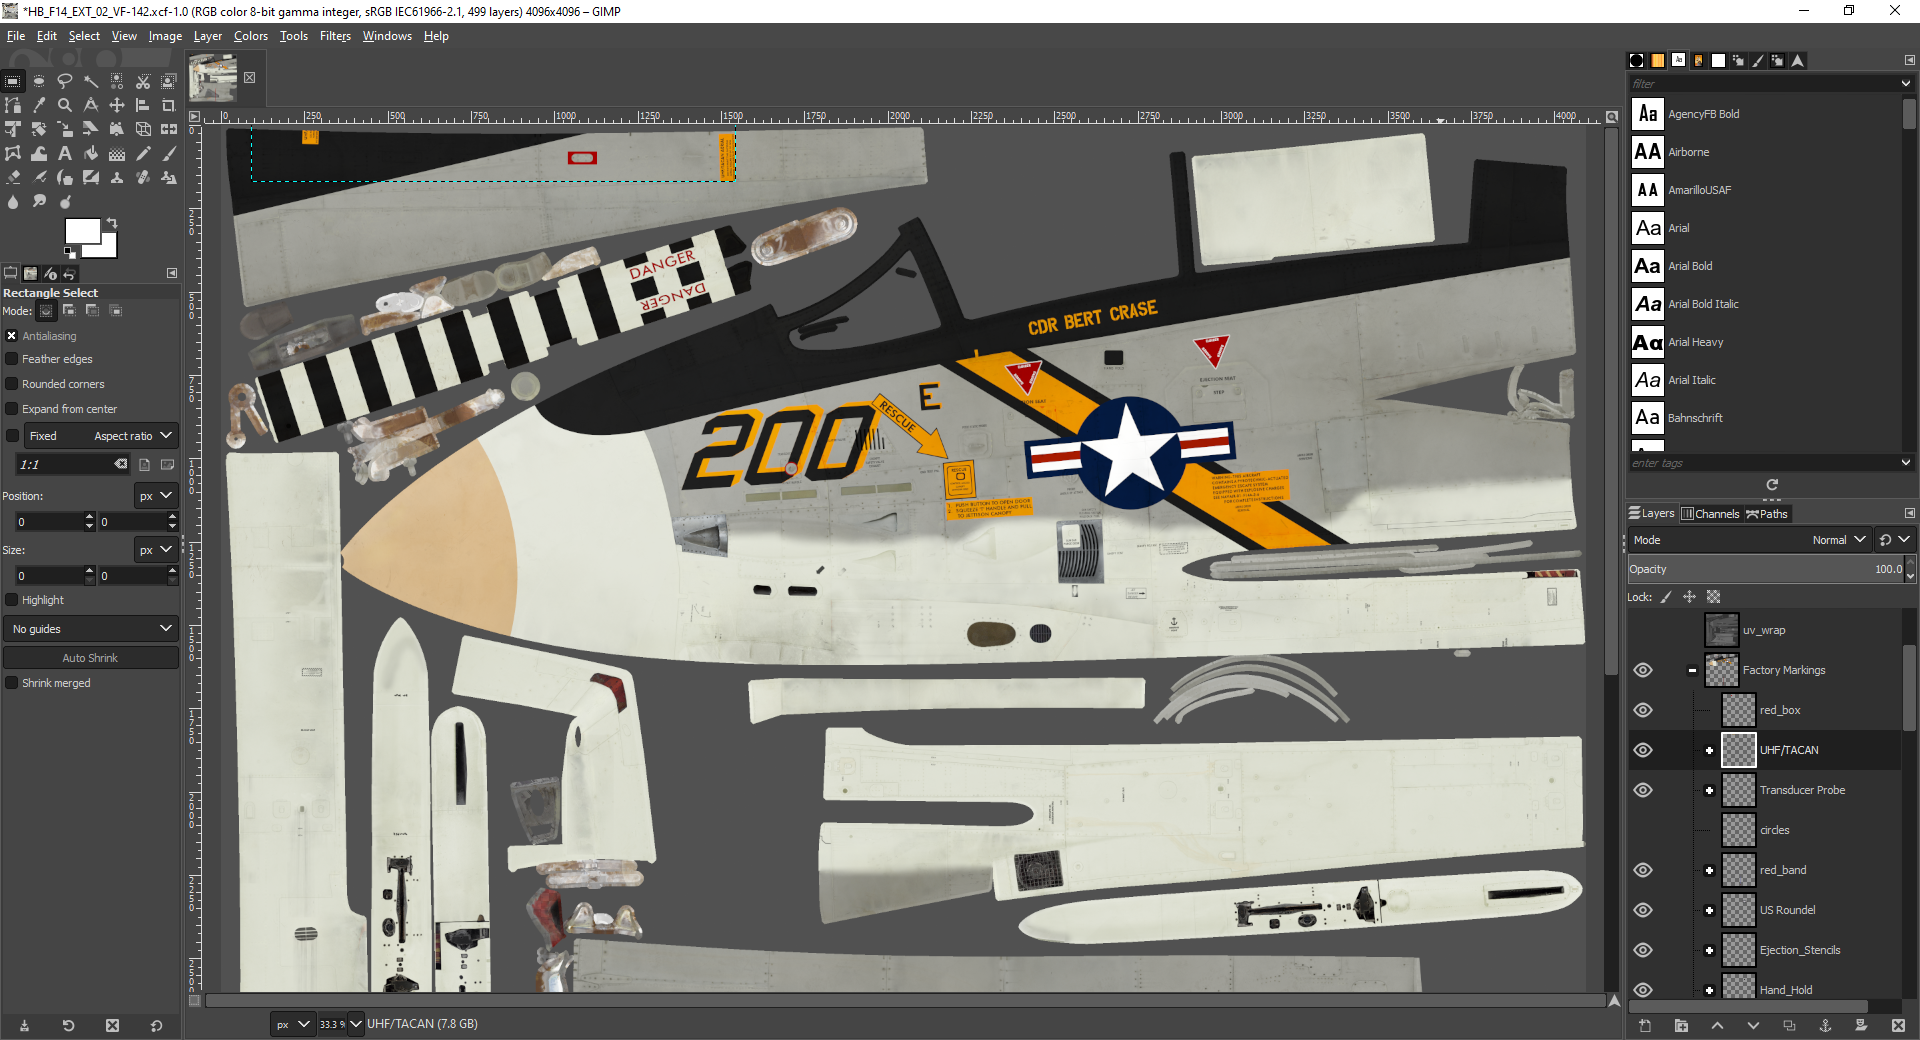Screen dimensions: 1920x1040
Task: Create a new layer group
Action: (1681, 1025)
